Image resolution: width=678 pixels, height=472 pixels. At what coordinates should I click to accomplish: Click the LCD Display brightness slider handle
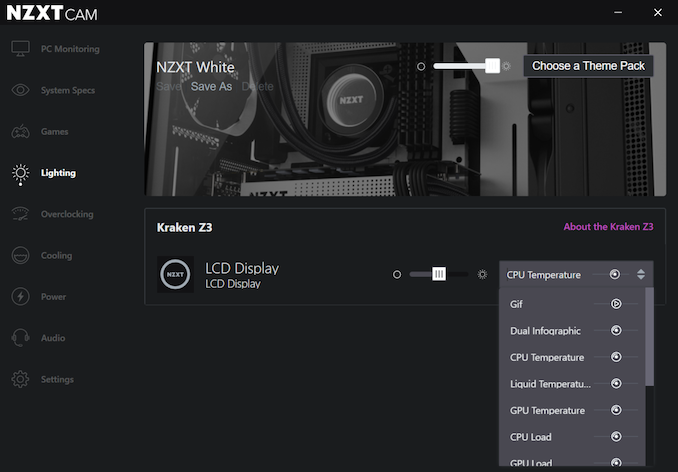click(439, 274)
